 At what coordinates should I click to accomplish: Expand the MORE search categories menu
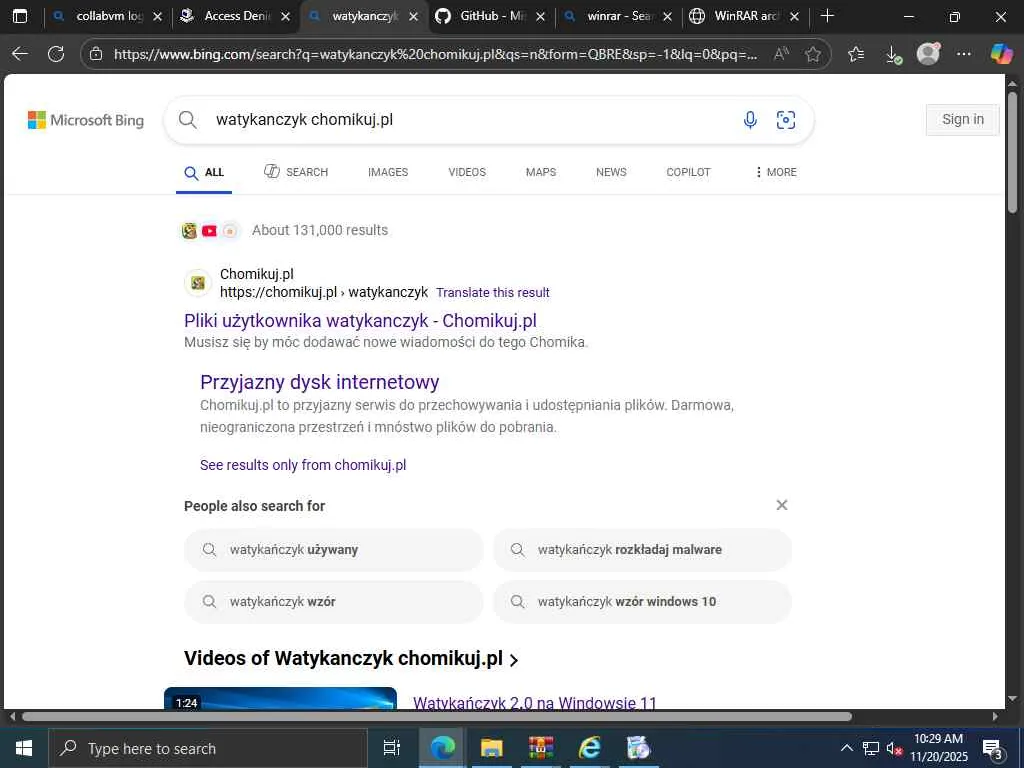click(x=776, y=172)
